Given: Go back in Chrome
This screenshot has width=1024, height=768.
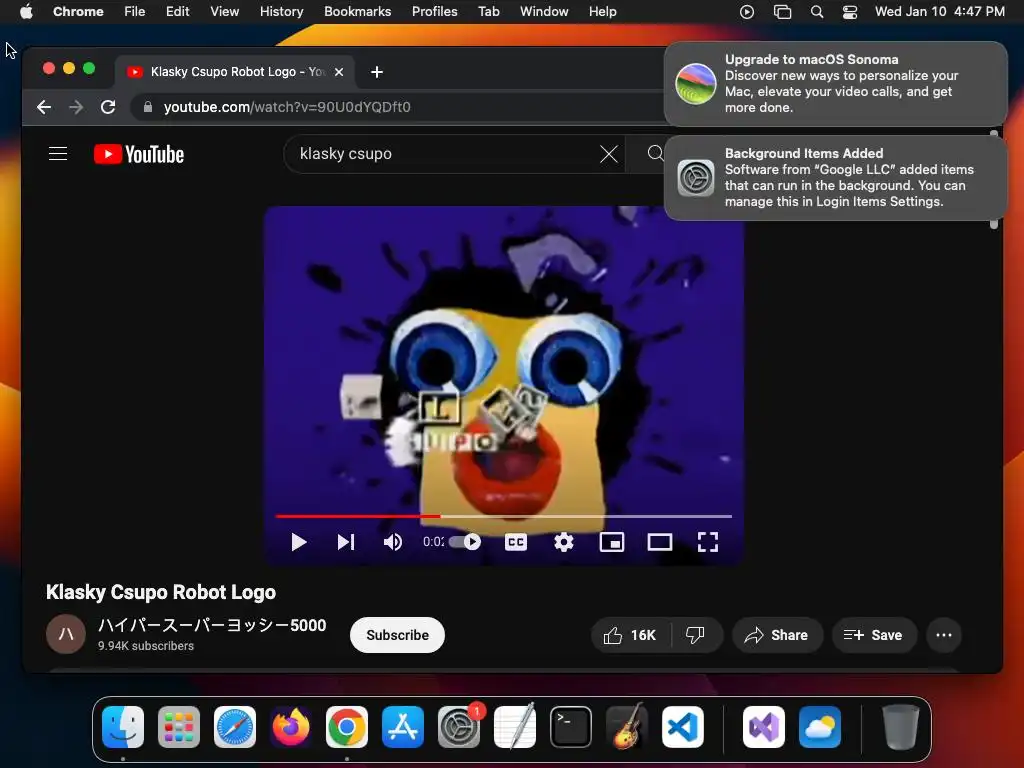Looking at the screenshot, I should pyautogui.click(x=44, y=107).
